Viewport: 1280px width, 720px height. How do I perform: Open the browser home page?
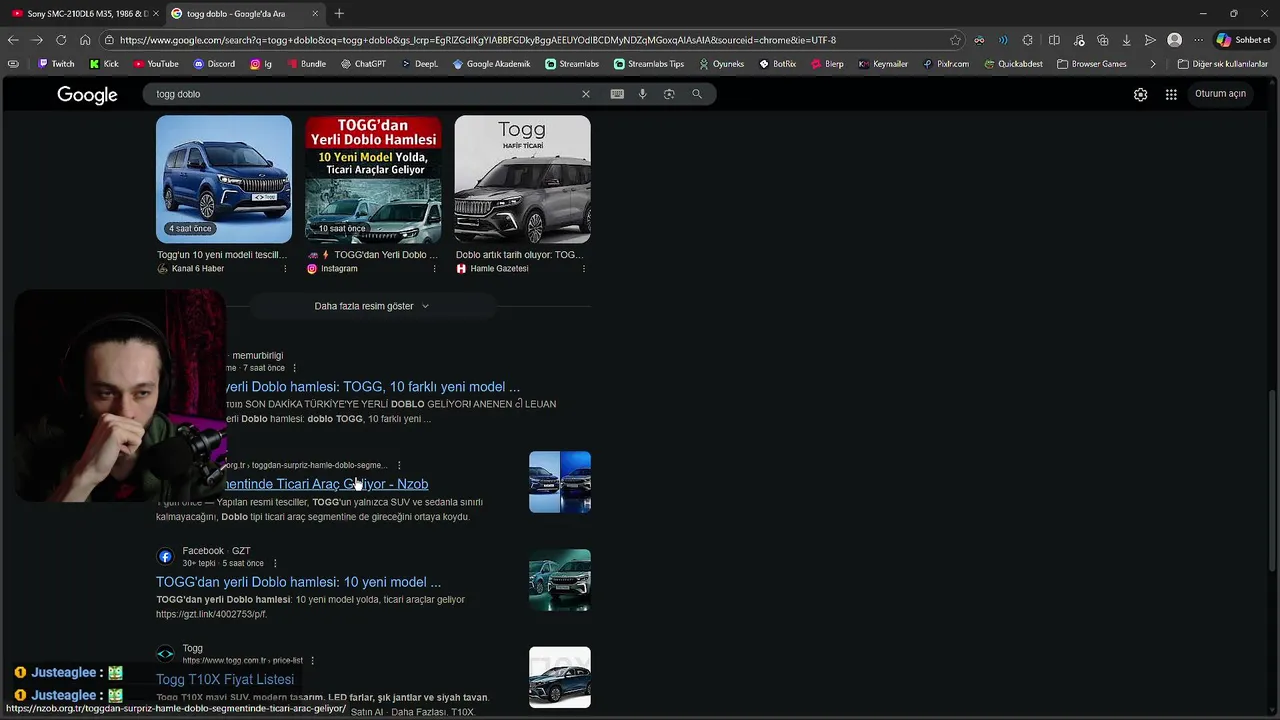point(85,40)
